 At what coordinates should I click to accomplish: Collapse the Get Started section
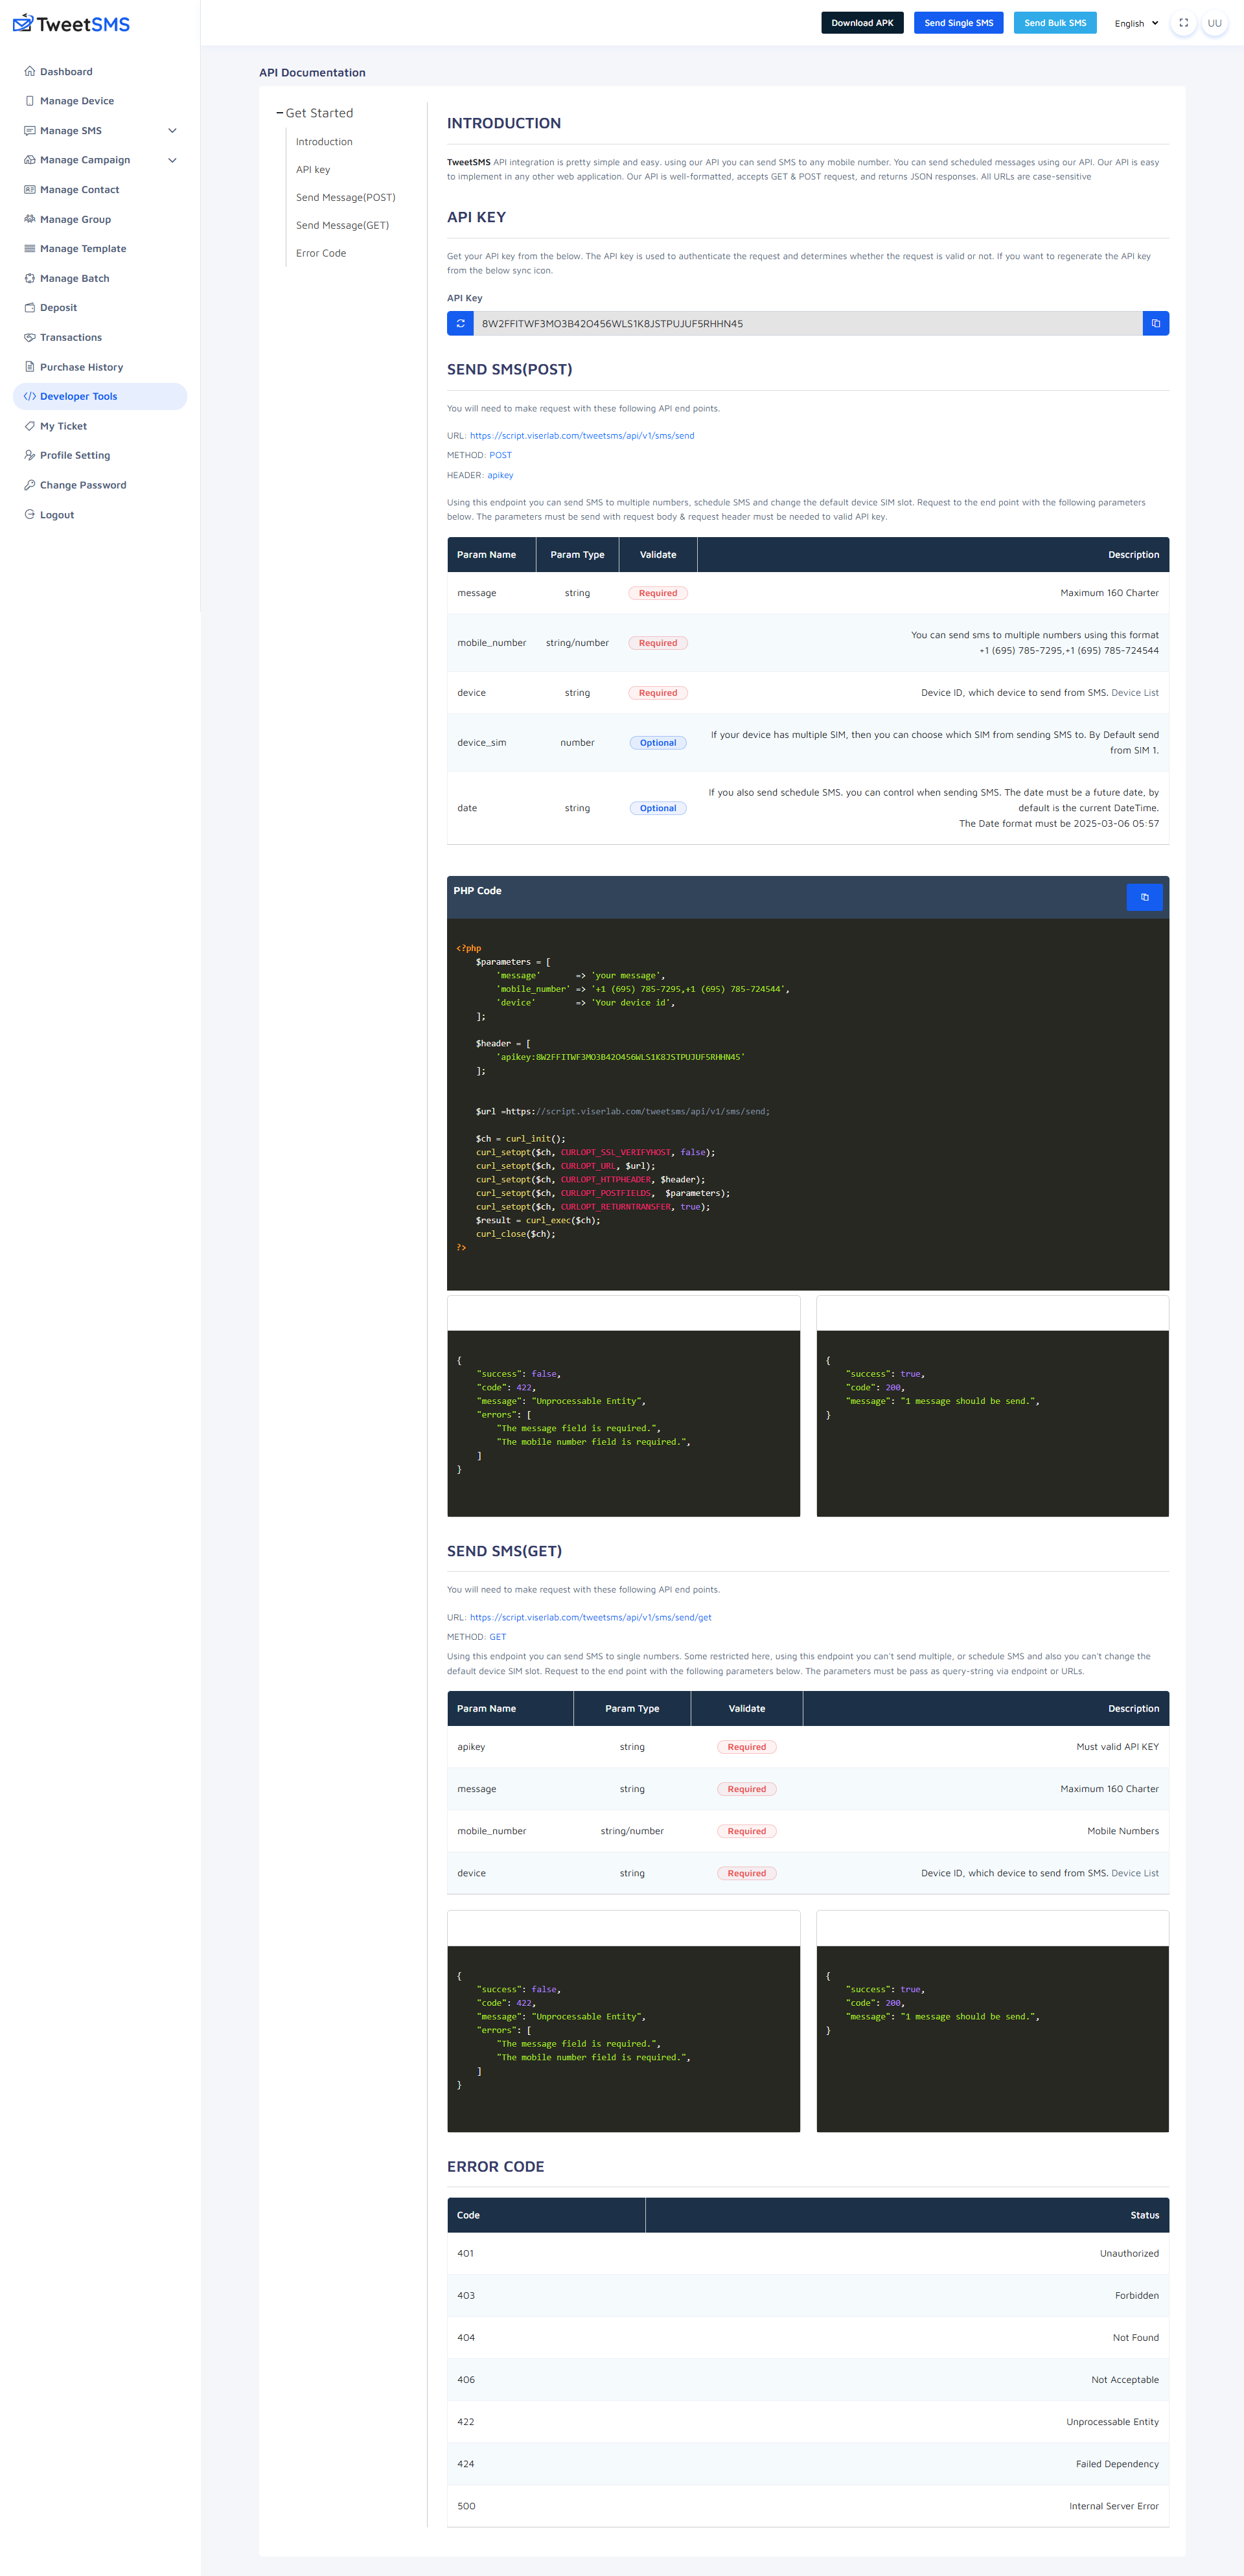tap(316, 113)
